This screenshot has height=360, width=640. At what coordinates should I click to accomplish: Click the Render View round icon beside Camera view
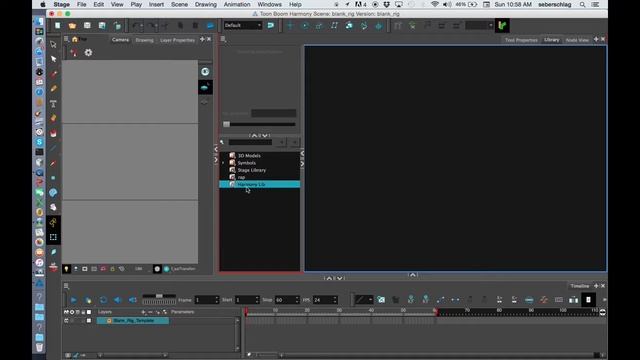(x=205, y=72)
